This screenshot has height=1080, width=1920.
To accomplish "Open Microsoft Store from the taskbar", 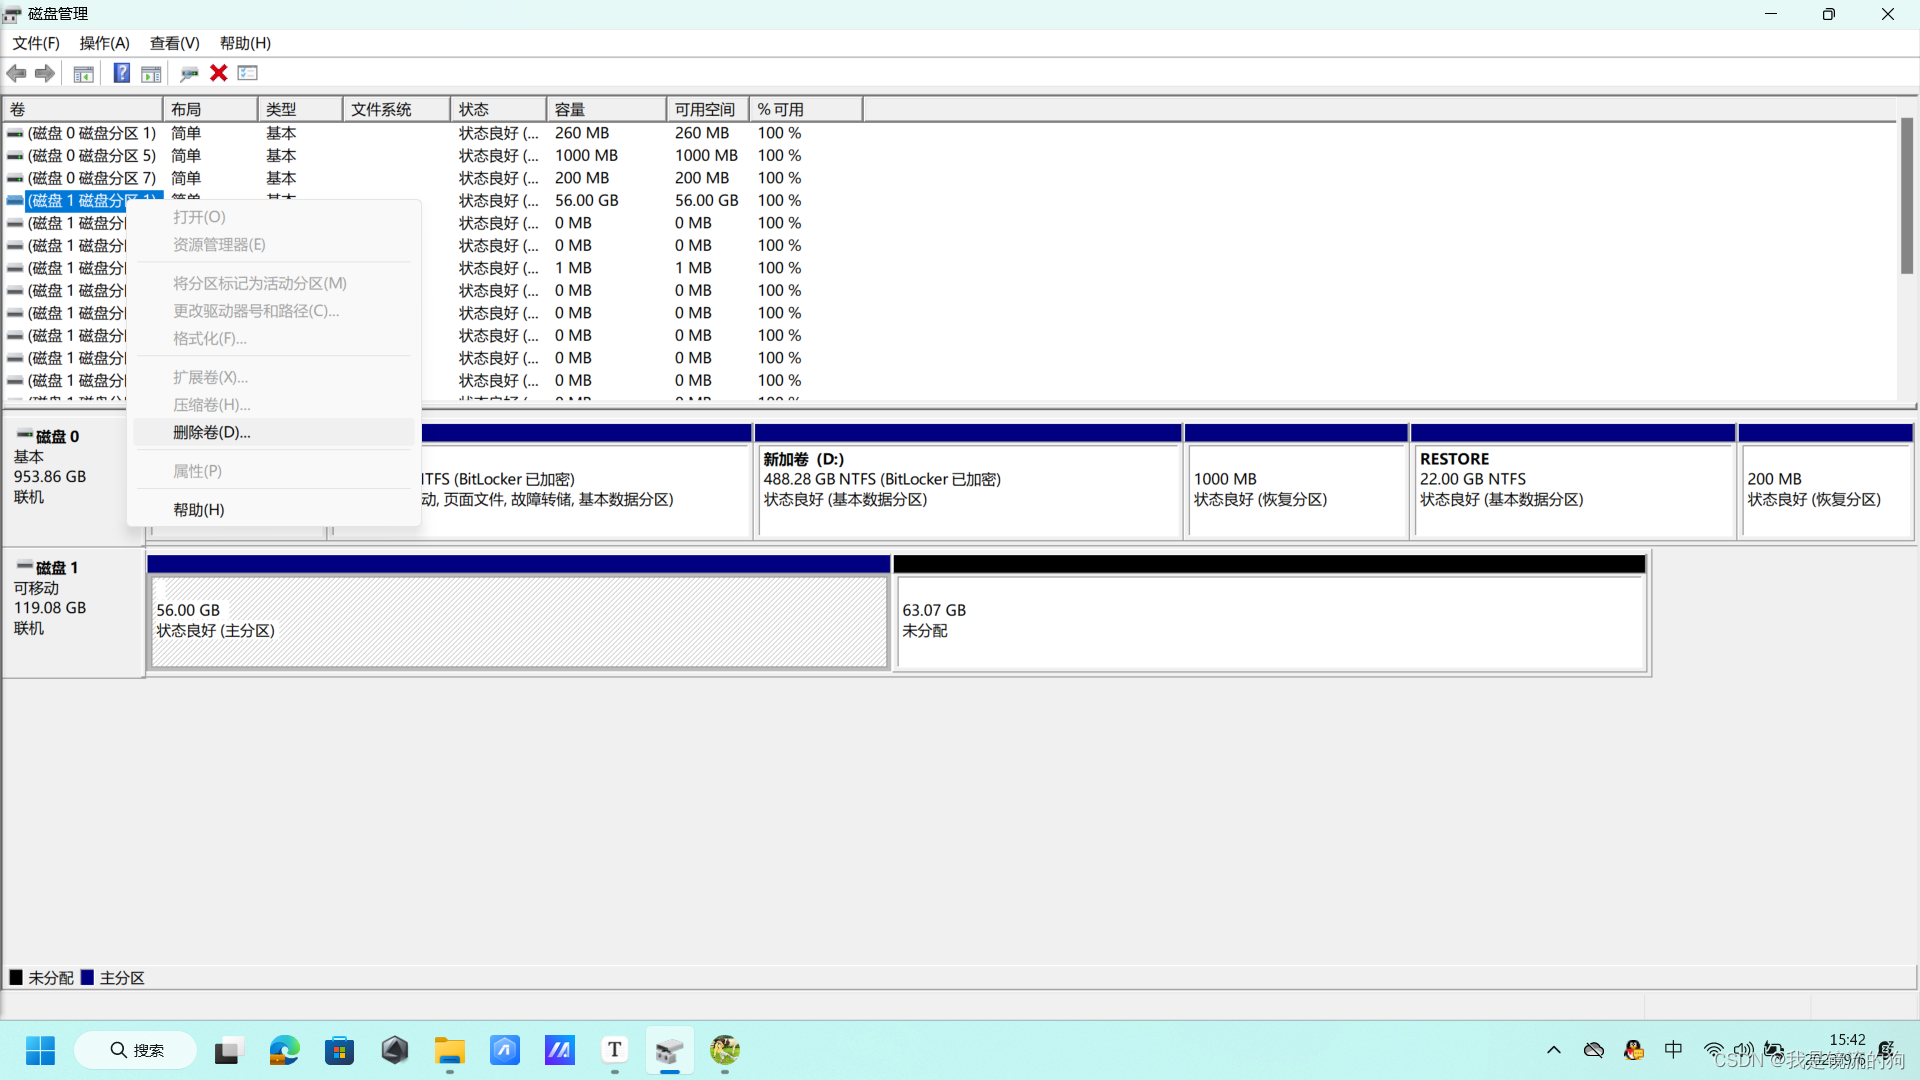I will click(339, 1050).
